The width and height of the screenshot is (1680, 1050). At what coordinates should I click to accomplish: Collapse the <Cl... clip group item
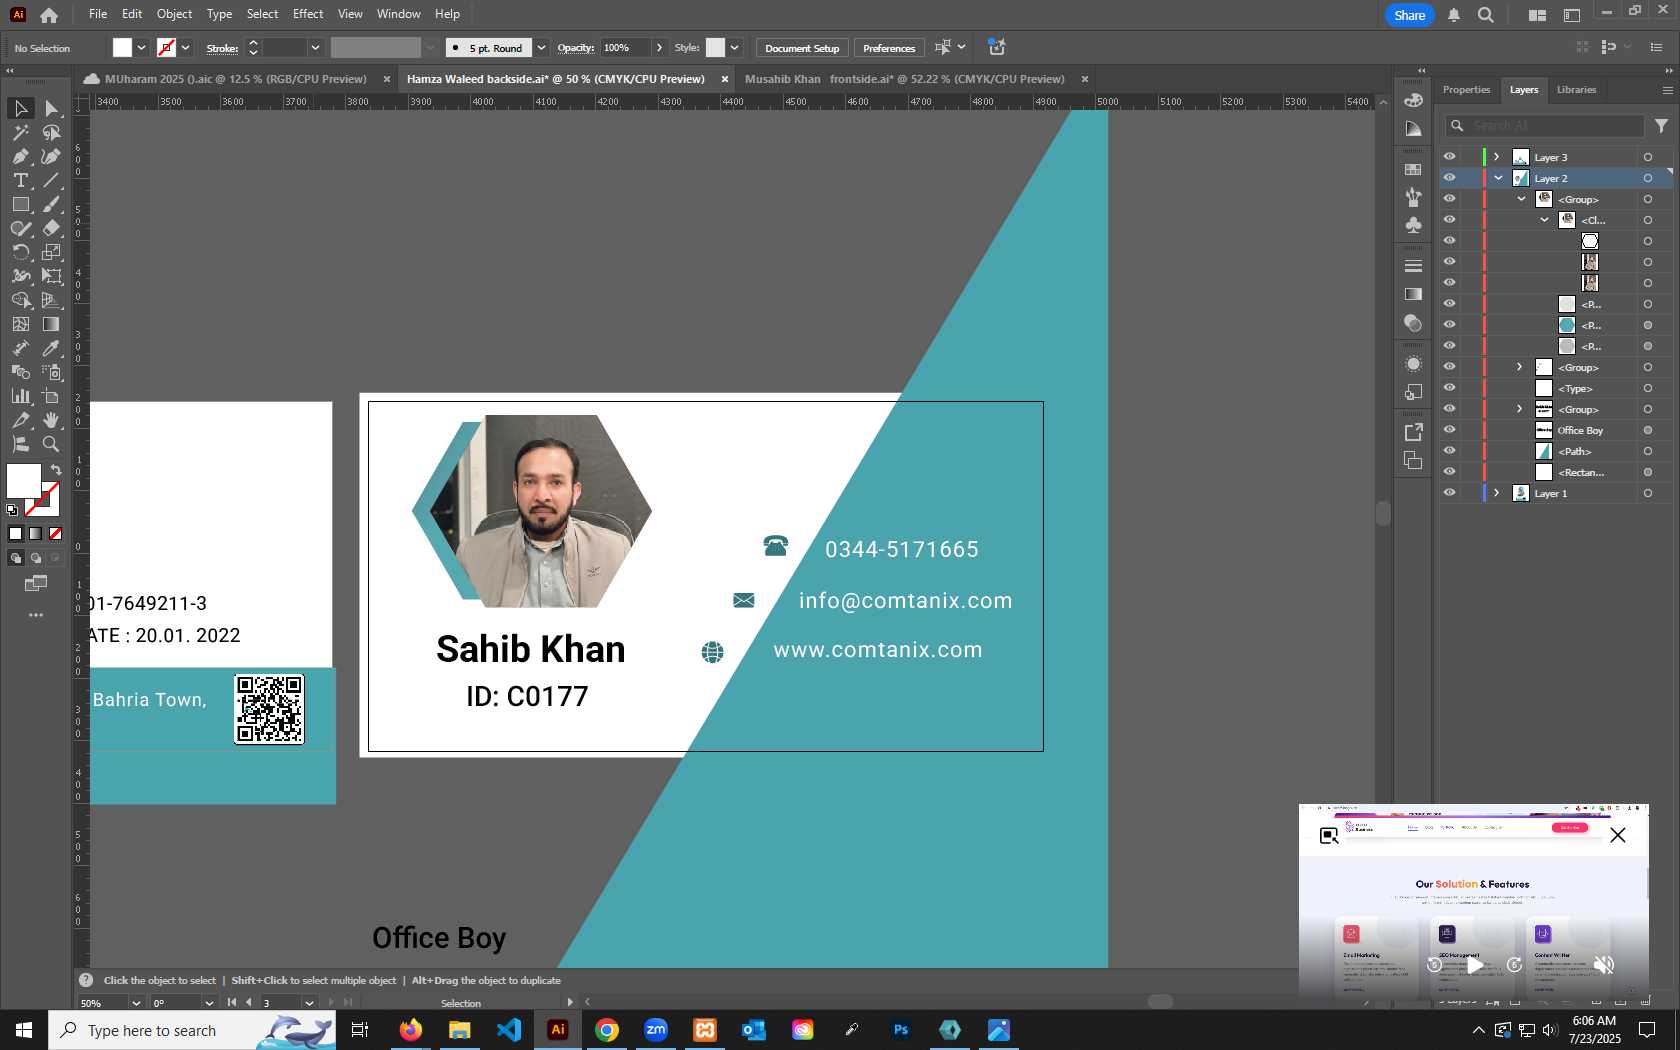click(x=1544, y=220)
